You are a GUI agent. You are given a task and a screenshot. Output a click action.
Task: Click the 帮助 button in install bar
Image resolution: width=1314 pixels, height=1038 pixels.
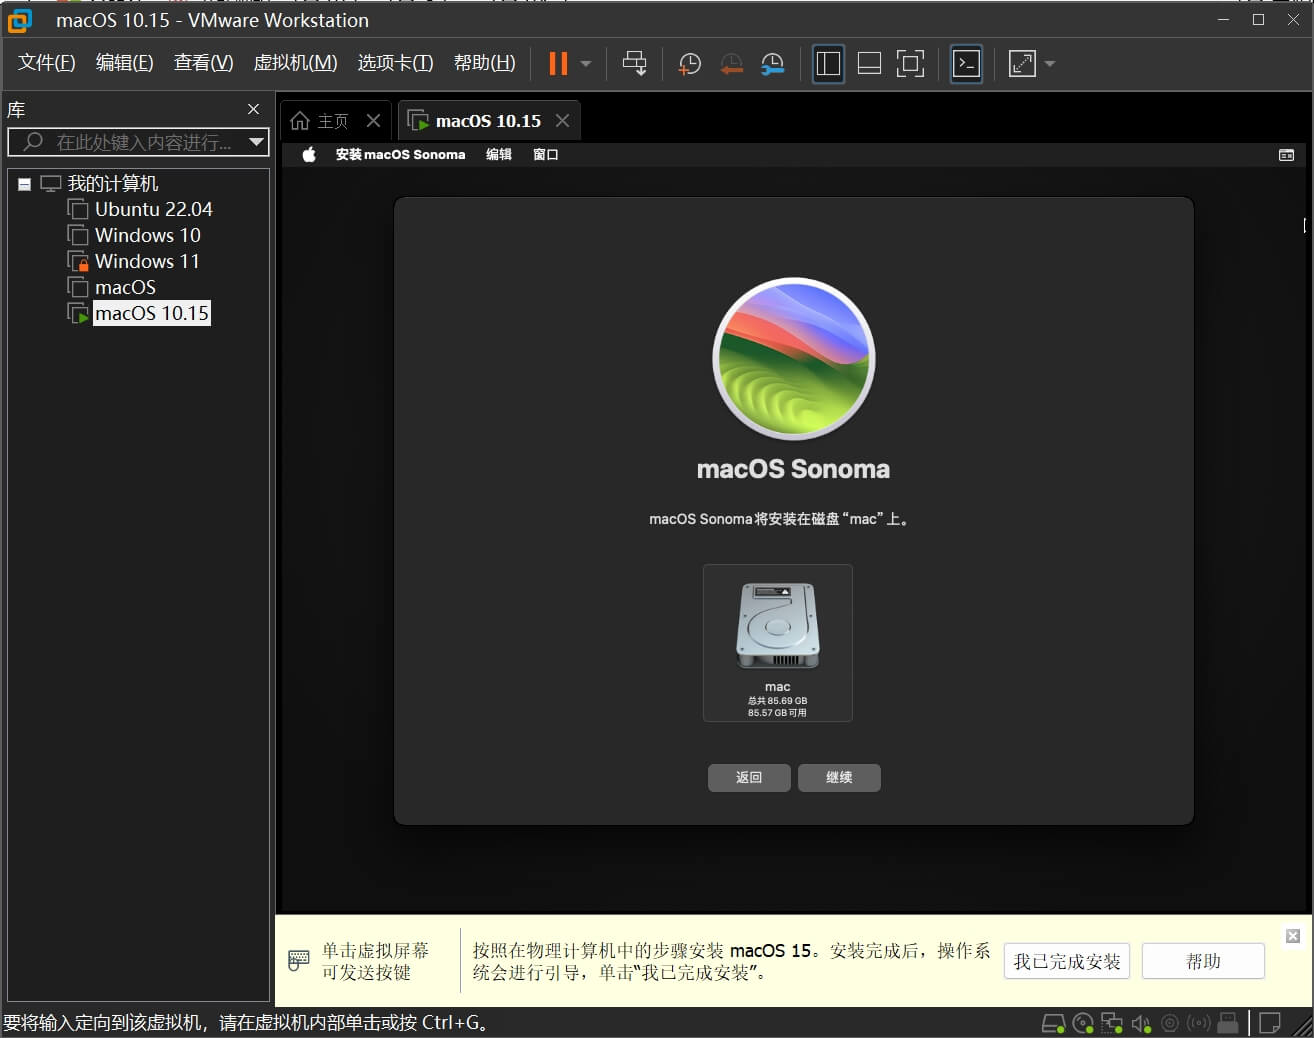tap(1203, 961)
